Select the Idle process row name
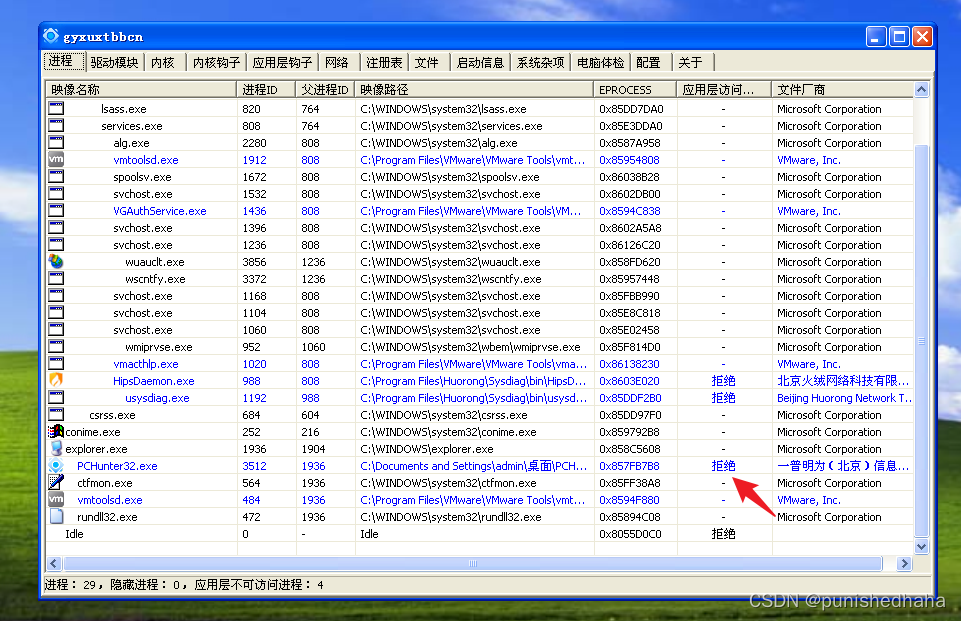The width and height of the screenshot is (961, 621). 74,534
